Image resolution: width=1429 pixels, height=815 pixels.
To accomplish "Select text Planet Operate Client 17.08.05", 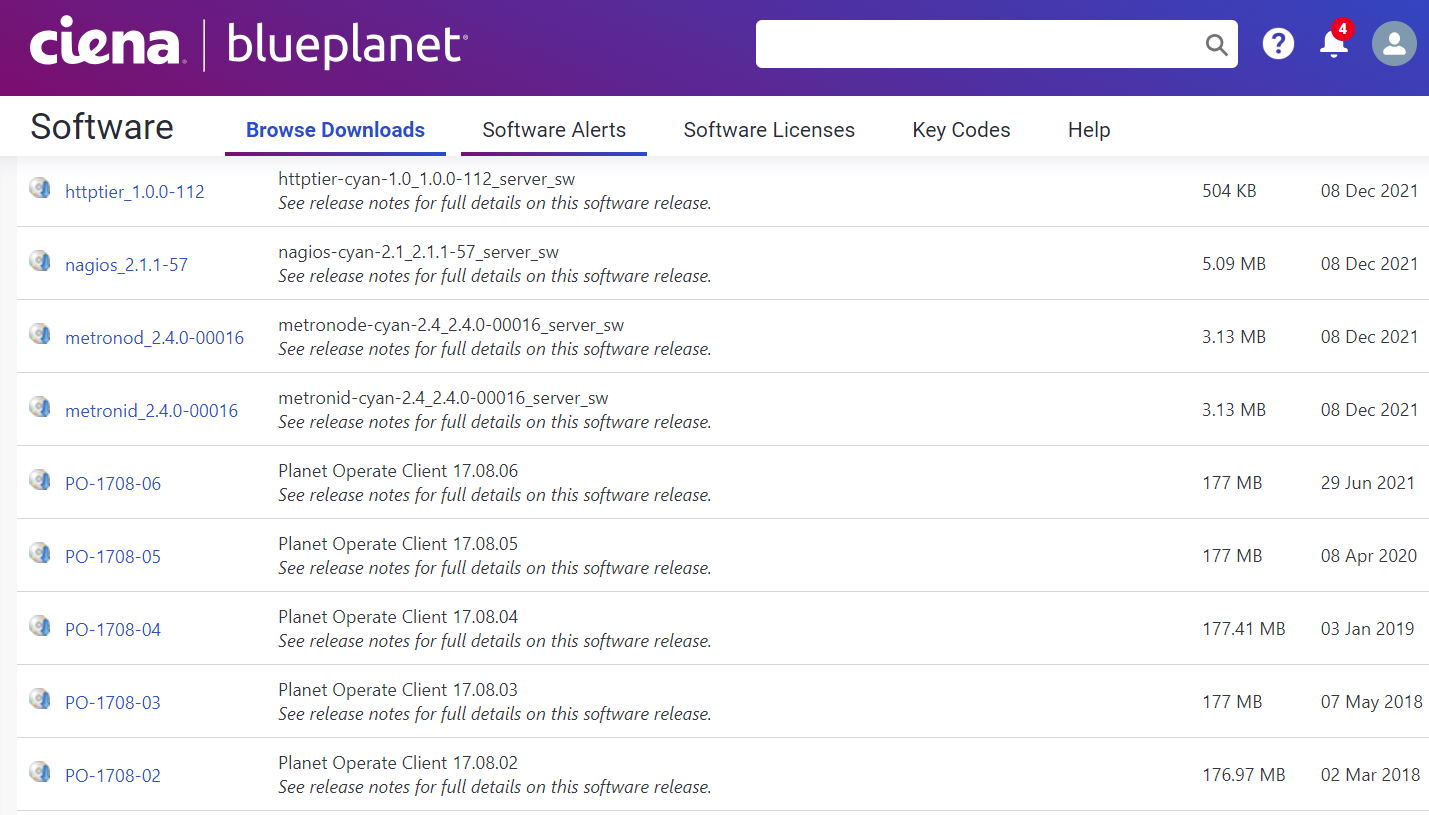I will [398, 544].
